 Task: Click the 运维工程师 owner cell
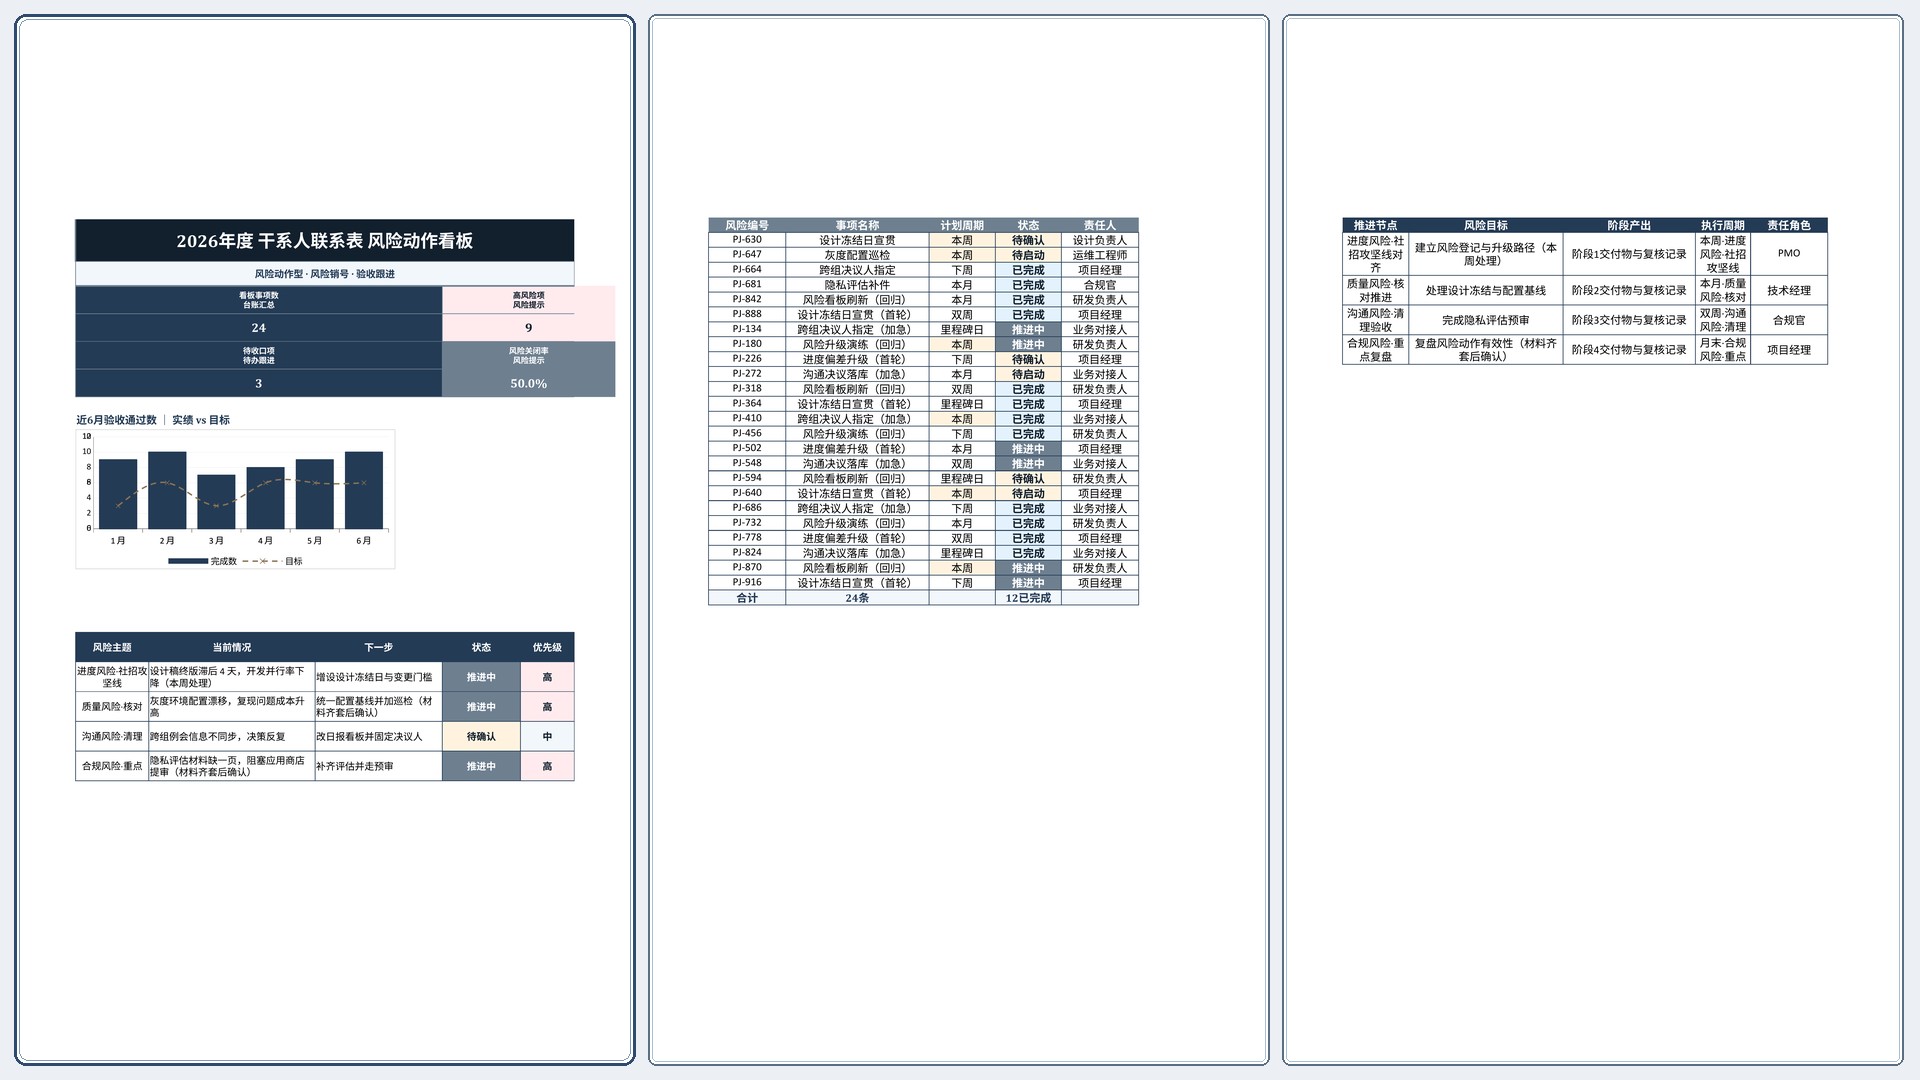point(1100,255)
